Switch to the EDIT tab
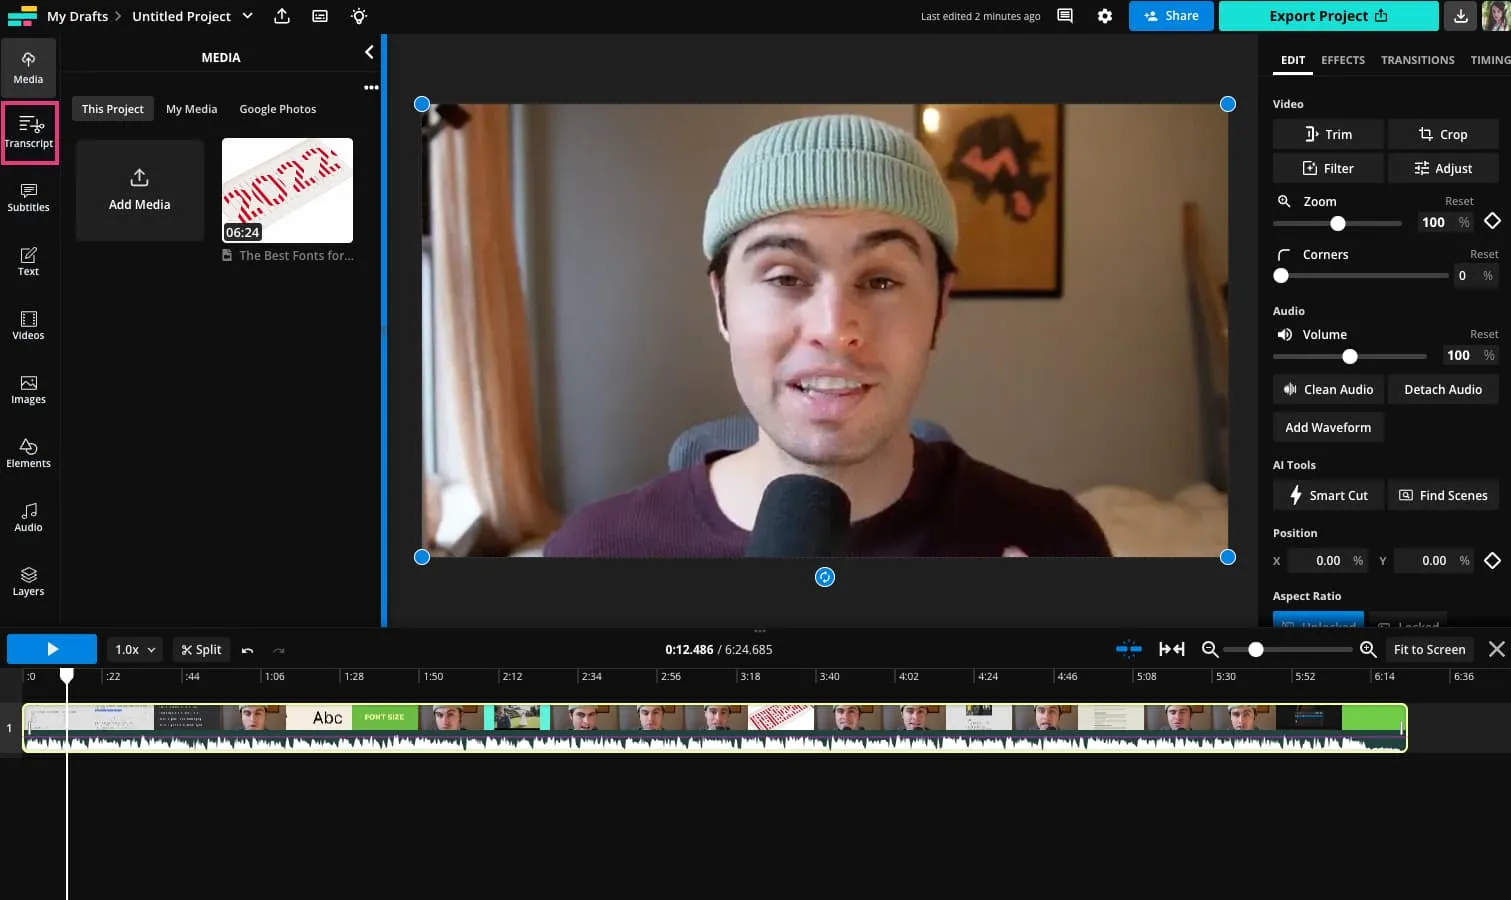The width and height of the screenshot is (1511, 900). (x=1293, y=60)
